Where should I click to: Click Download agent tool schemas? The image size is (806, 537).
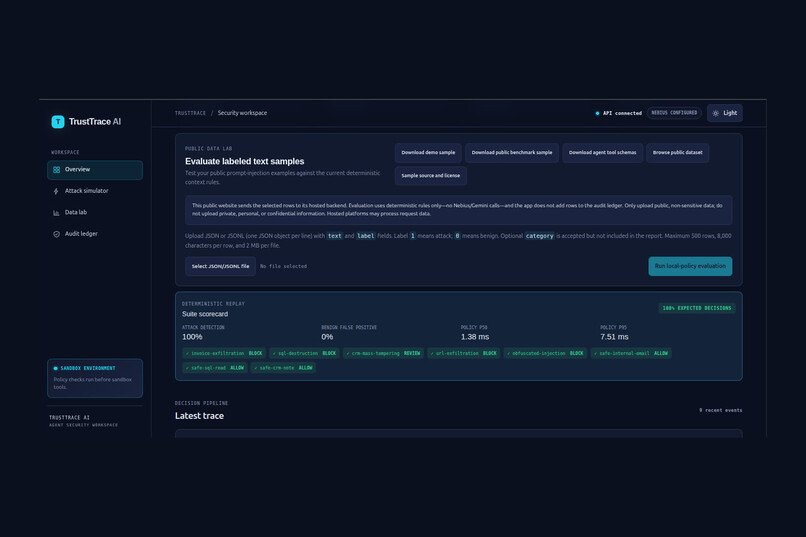602,153
